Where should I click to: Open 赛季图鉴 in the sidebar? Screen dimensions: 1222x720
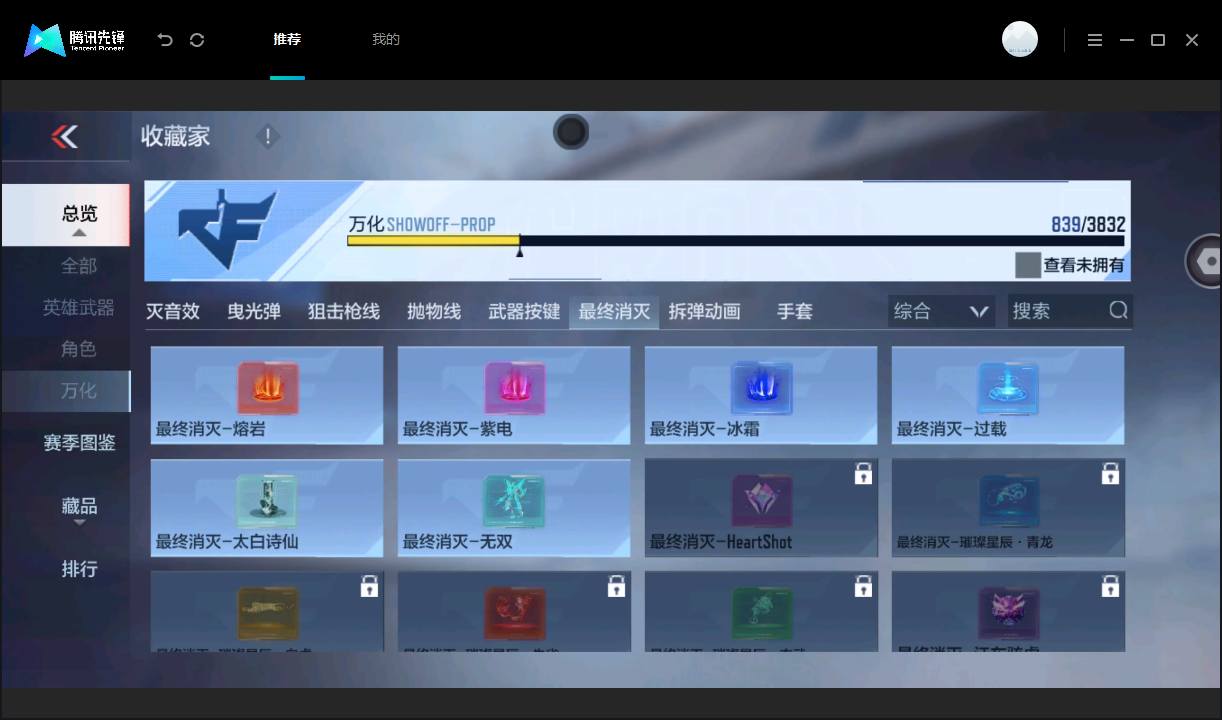[x=79, y=442]
